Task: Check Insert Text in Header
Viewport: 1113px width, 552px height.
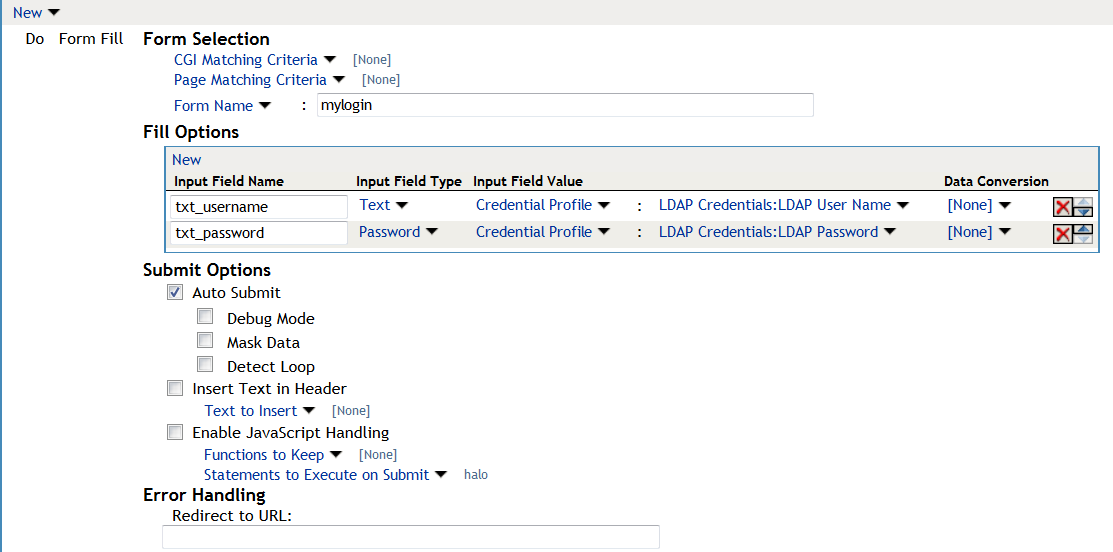Action: click(x=175, y=388)
